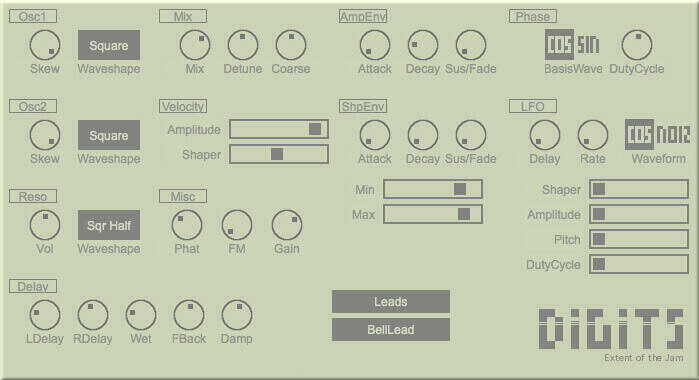Image resolution: width=699 pixels, height=380 pixels.
Task: Open the Osc2 Square waveshape selector
Action: 109,135
